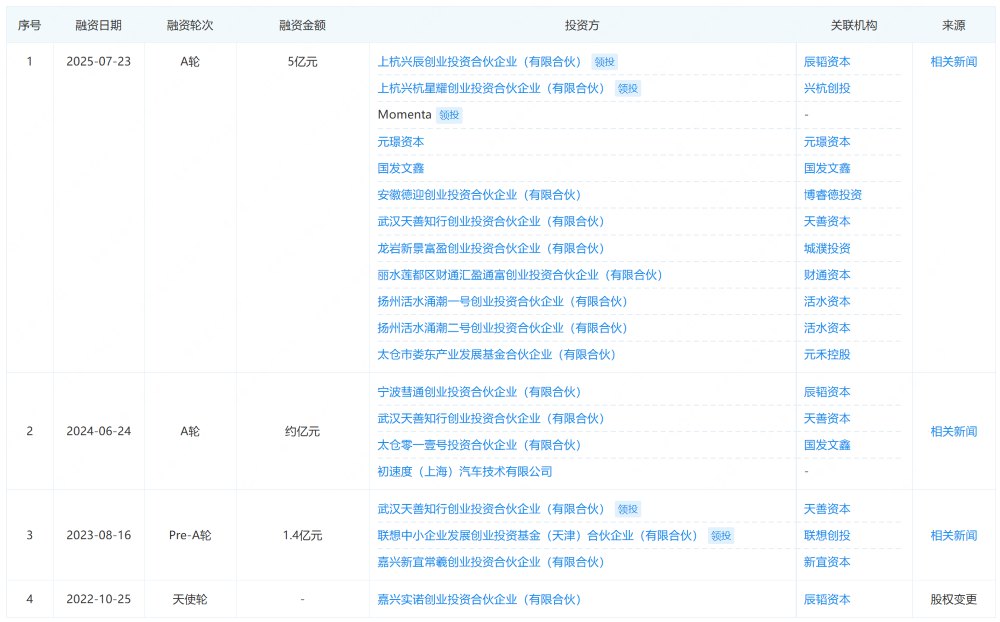Click the Momenta investor link
Screen dimensions: 1000x622
click(x=404, y=115)
